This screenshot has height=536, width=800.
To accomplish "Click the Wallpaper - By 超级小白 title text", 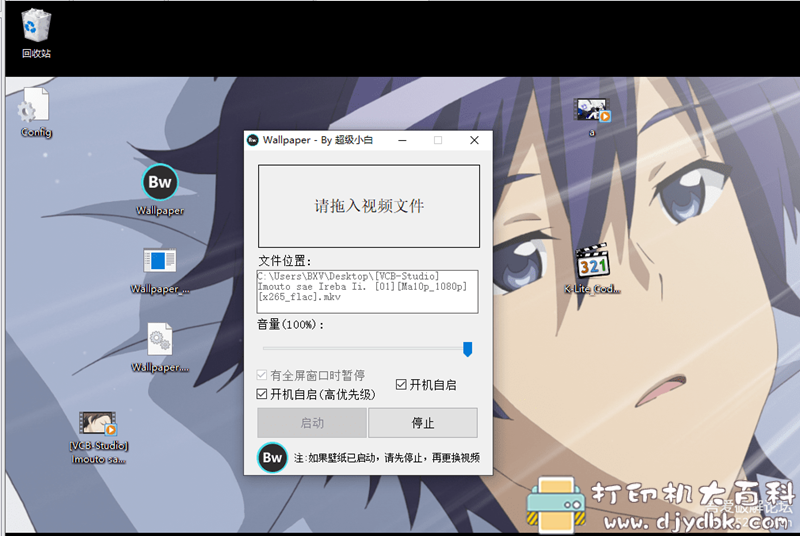I will 317,140.
